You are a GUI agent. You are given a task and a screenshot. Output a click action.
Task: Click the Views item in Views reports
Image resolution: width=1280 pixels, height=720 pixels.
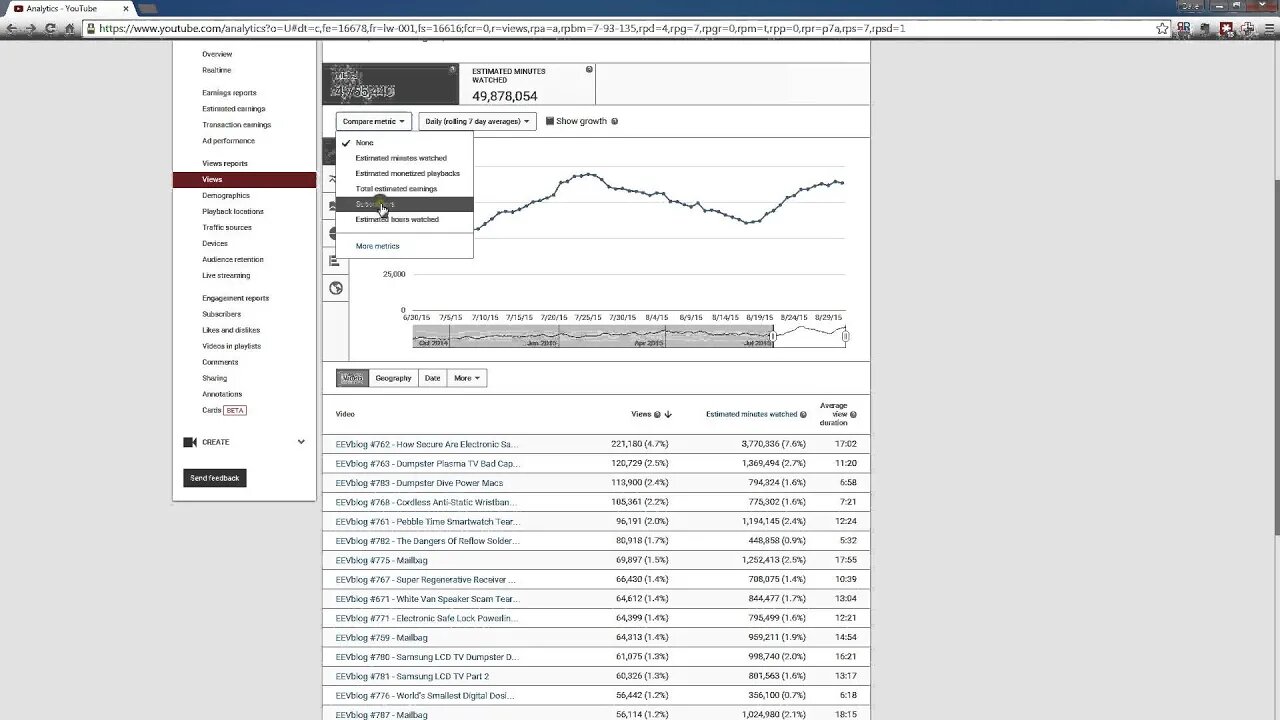pyautogui.click(x=244, y=179)
